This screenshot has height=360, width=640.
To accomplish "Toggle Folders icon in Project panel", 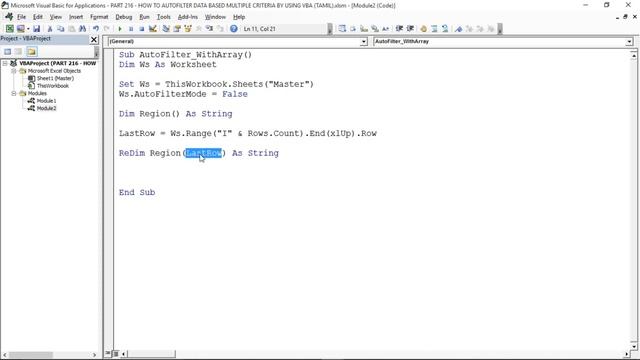I will coord(32,51).
